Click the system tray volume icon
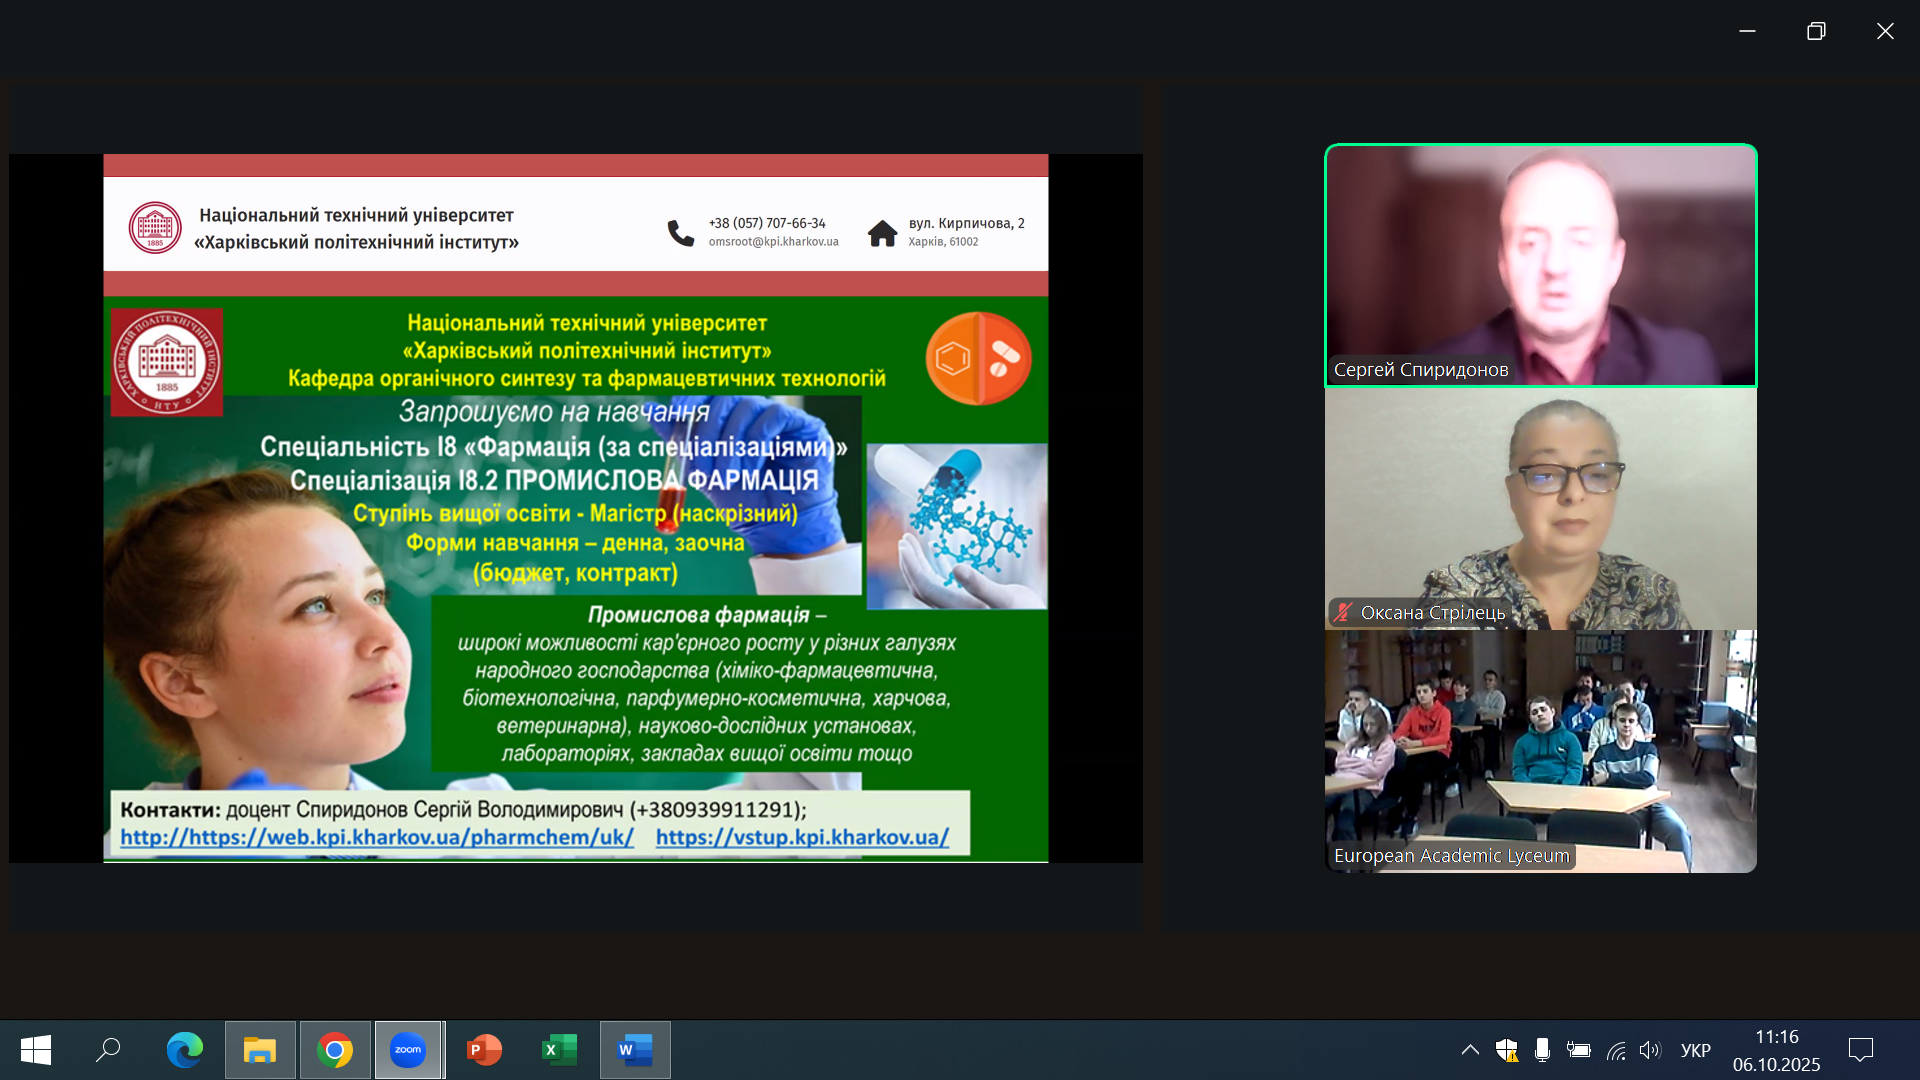Screen dimensions: 1920x1080 [1650, 1050]
